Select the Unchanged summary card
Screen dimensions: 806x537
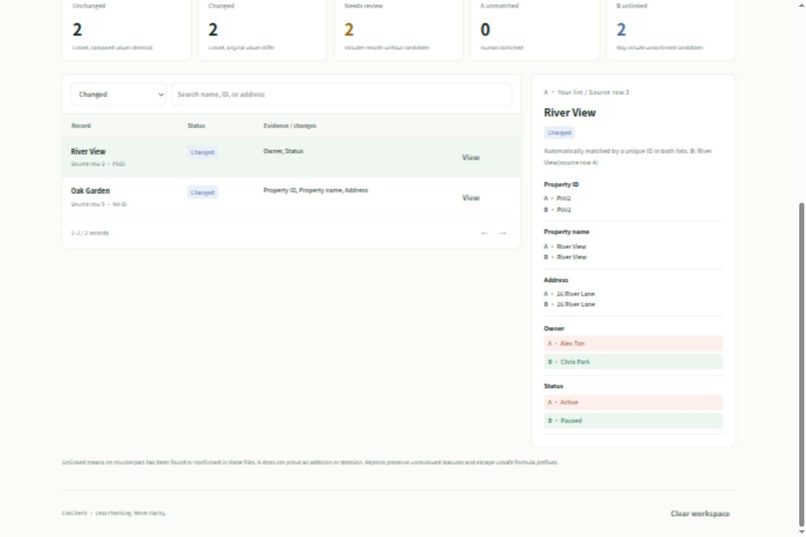(126, 29)
